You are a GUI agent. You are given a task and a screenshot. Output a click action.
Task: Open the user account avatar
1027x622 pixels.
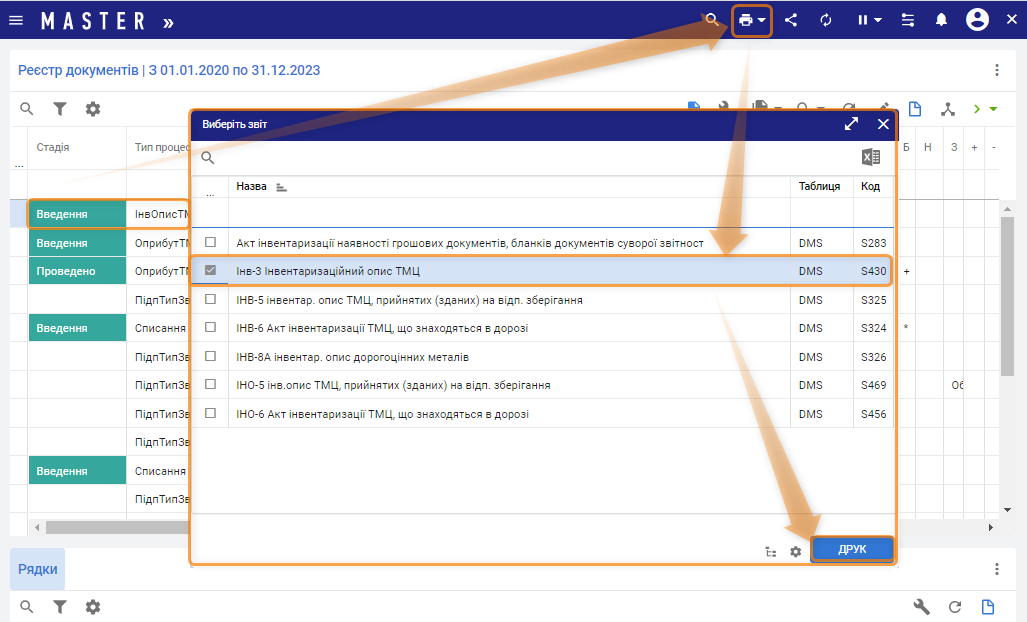pyautogui.click(x=977, y=20)
